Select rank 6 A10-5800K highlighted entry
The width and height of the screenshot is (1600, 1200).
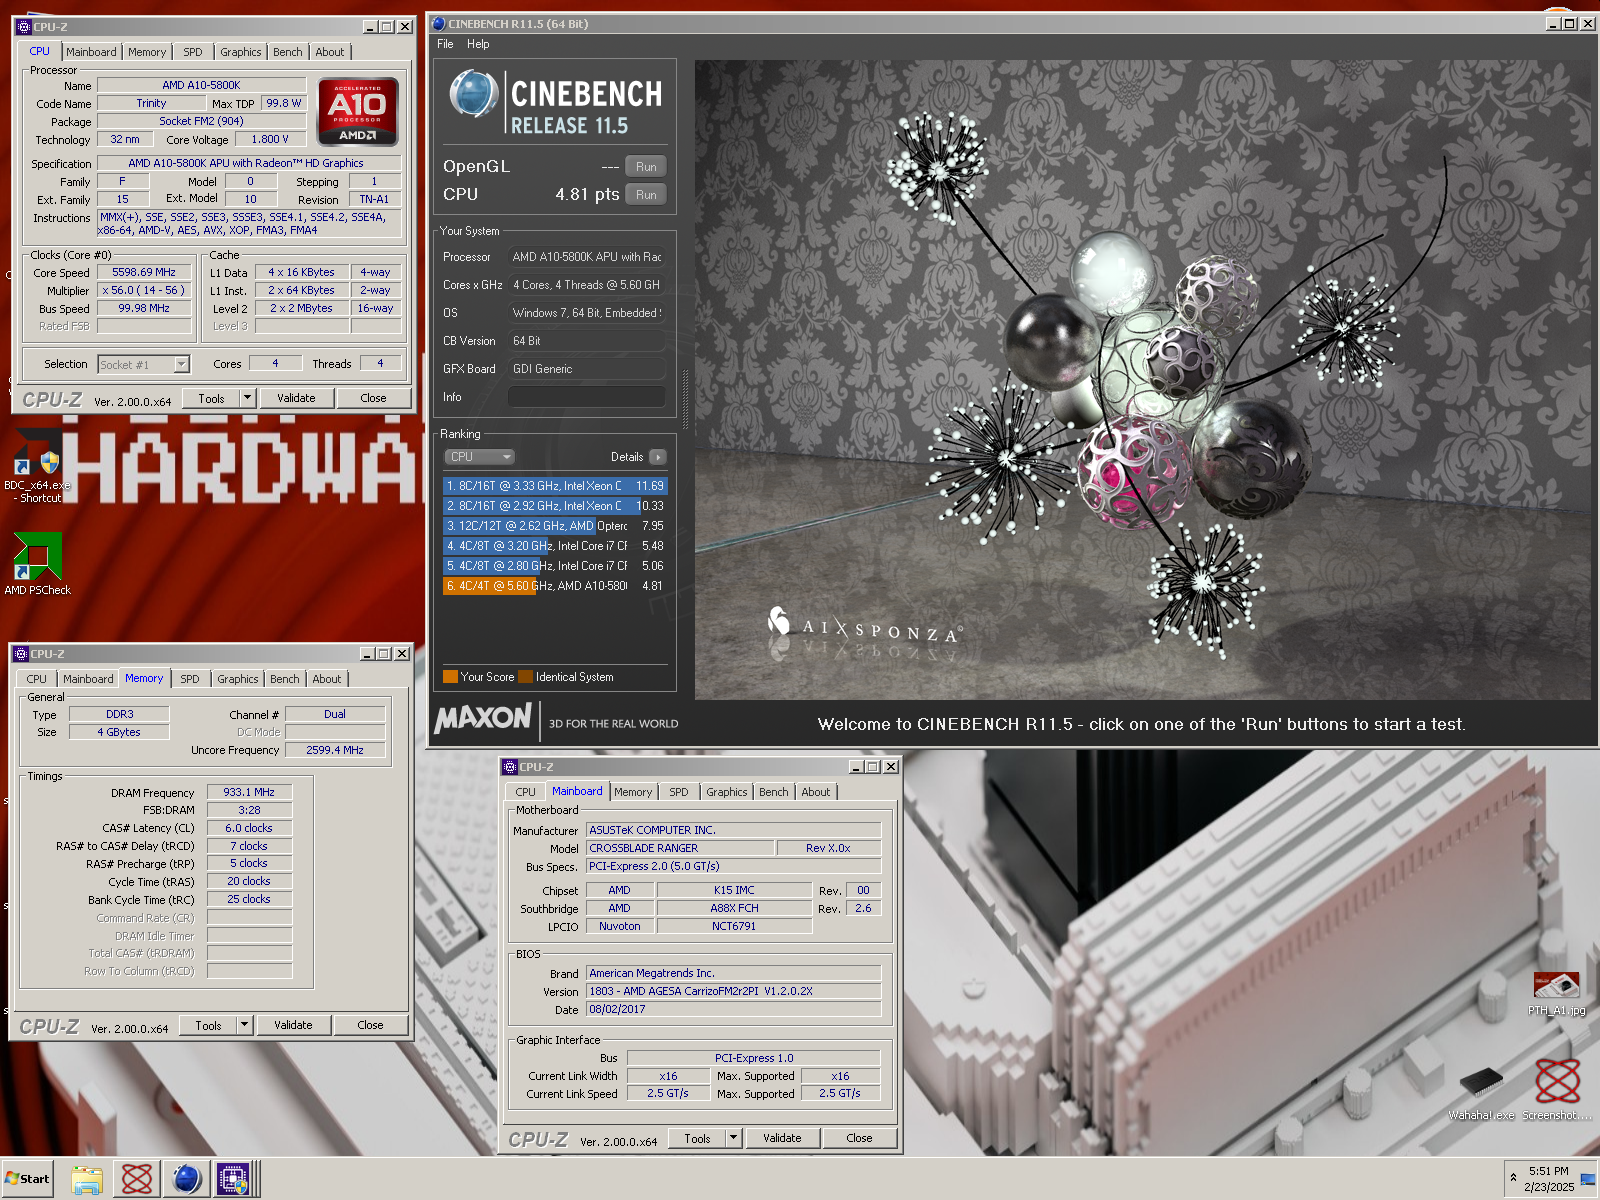click(x=554, y=586)
